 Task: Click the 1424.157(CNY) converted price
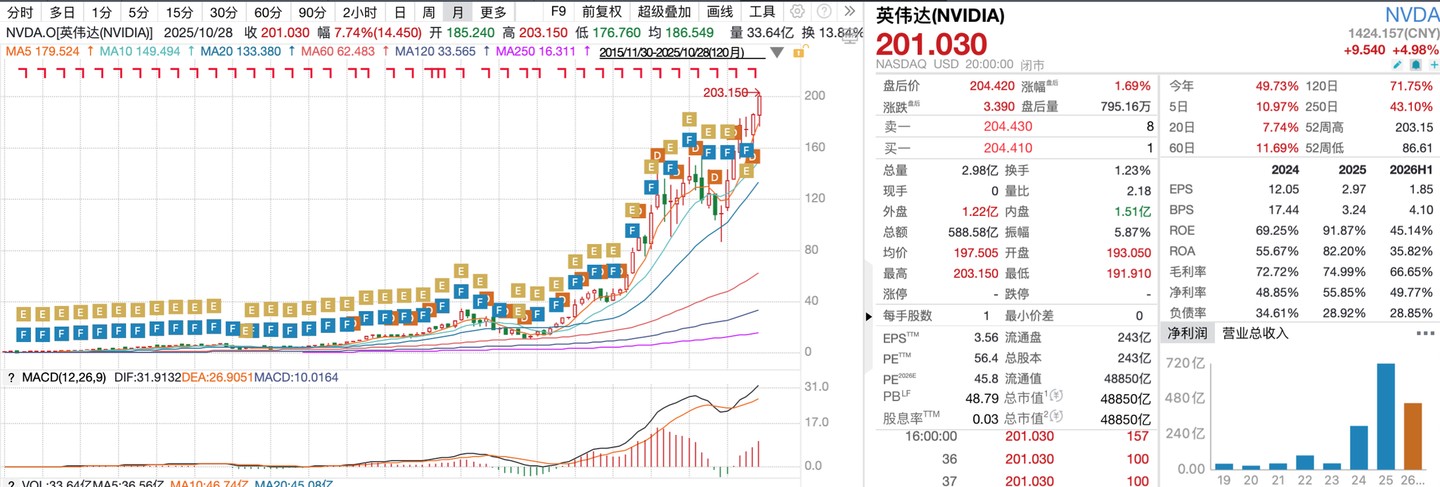pyautogui.click(x=1392, y=34)
